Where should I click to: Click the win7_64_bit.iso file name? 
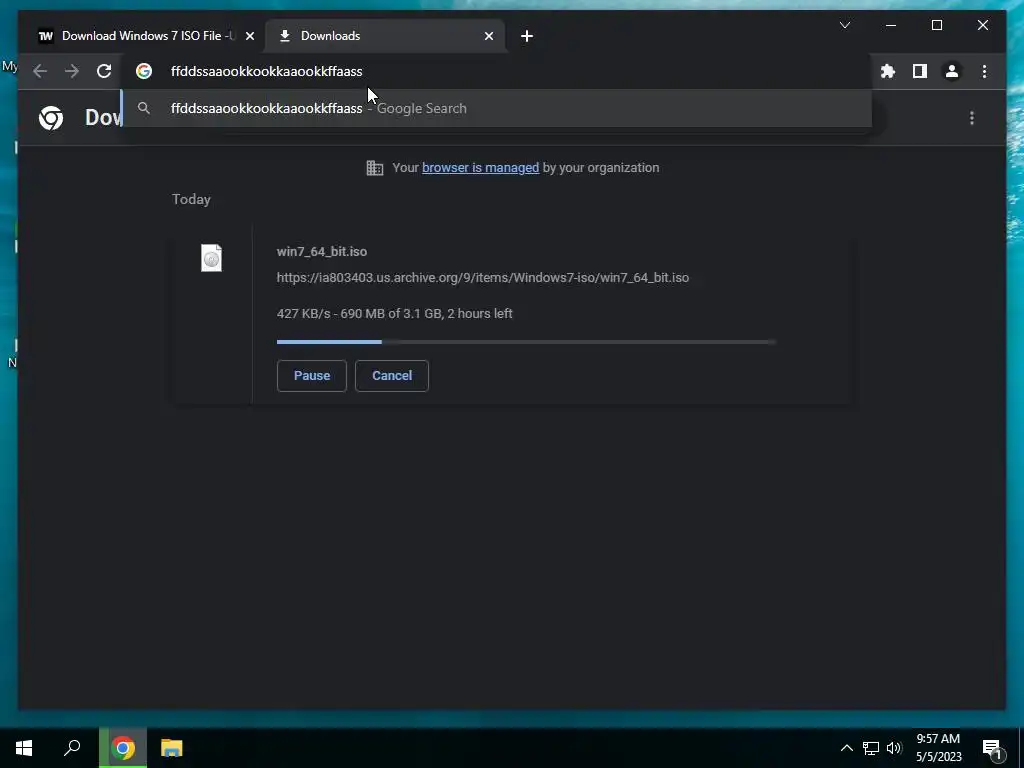[322, 251]
